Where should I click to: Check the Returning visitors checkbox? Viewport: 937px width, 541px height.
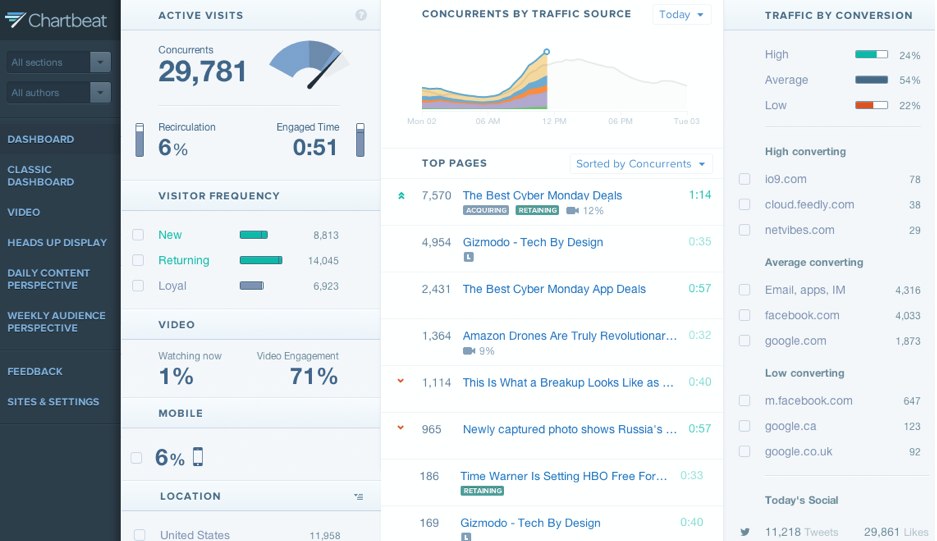click(138, 260)
